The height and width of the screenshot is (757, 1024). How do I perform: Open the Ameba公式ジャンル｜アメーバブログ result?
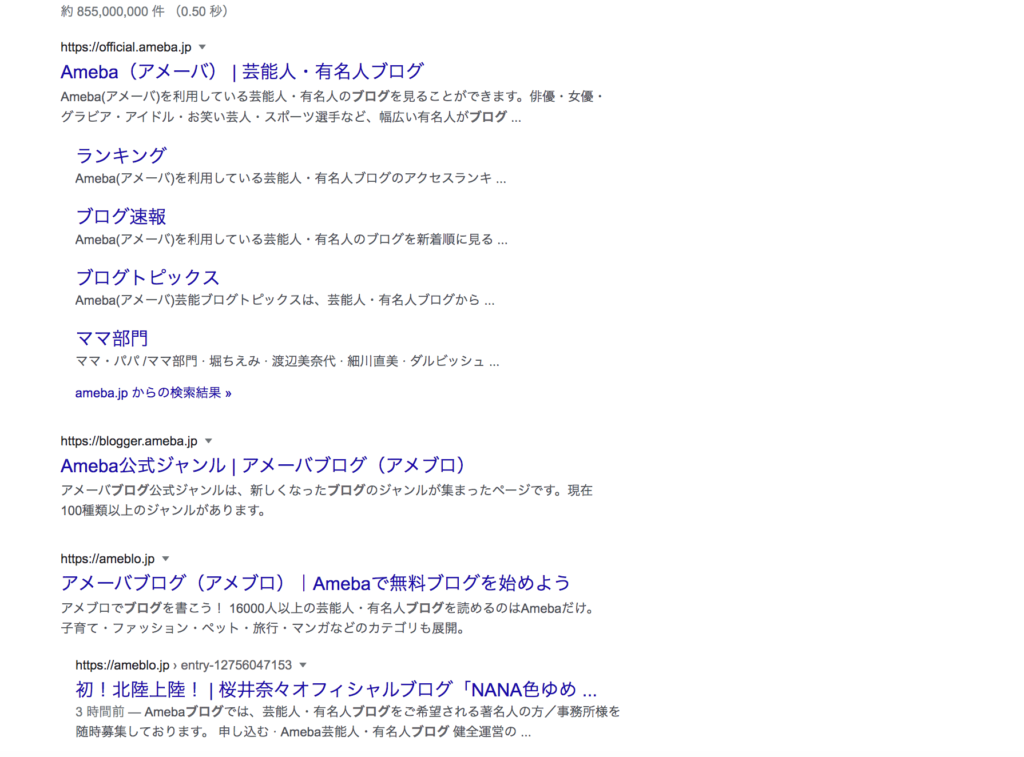tap(263, 465)
